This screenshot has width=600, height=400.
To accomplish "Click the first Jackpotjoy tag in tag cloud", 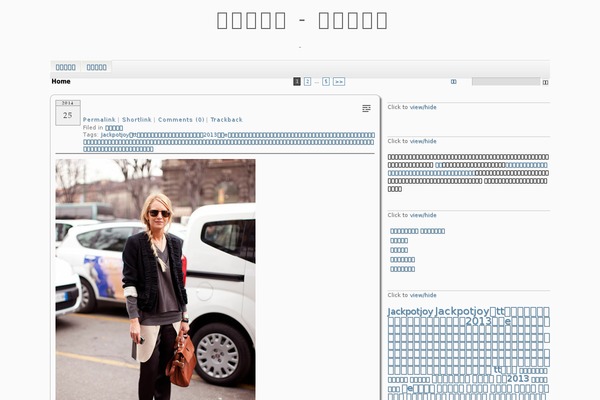I will [x=410, y=312].
